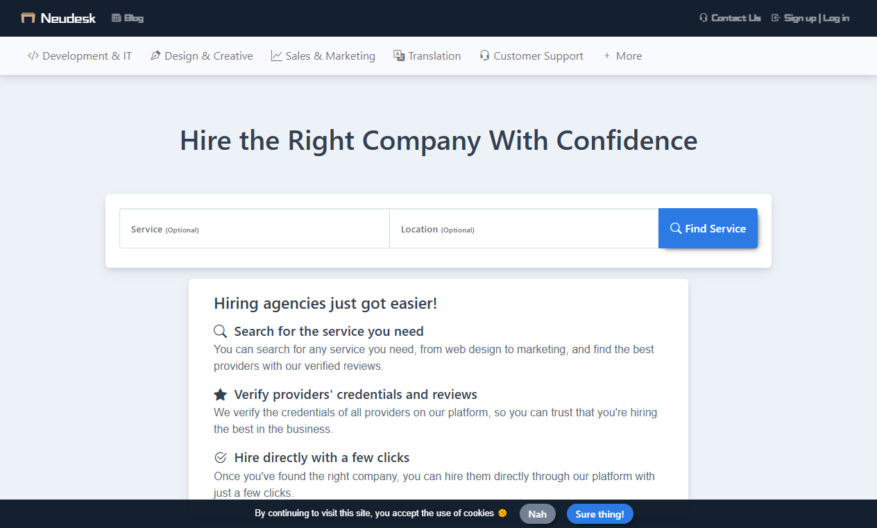Image resolution: width=877 pixels, height=528 pixels.
Task: Click the Neudesk brand name
Action: point(68,18)
